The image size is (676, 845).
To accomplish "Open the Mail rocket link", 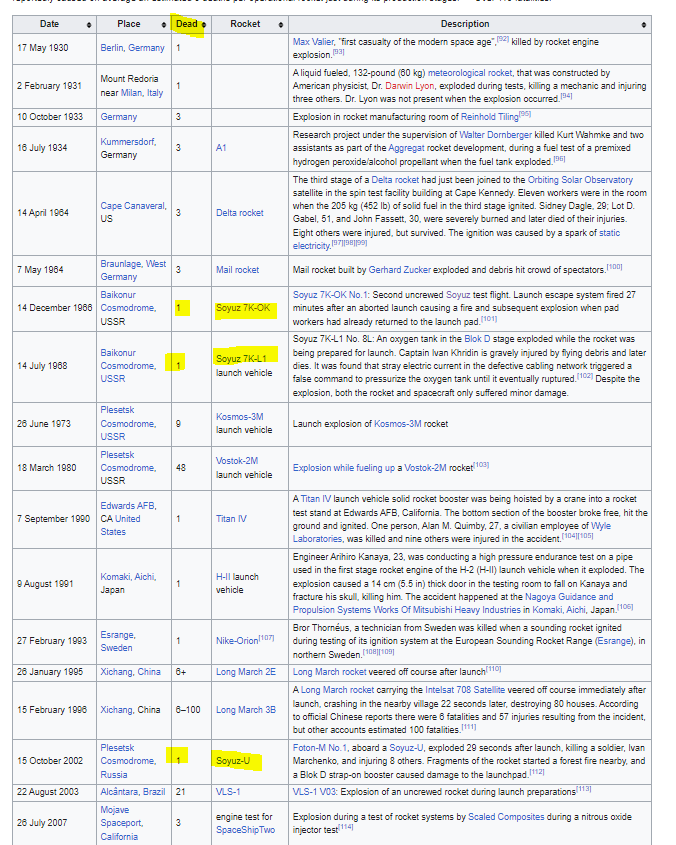I will pyautogui.click(x=237, y=270).
